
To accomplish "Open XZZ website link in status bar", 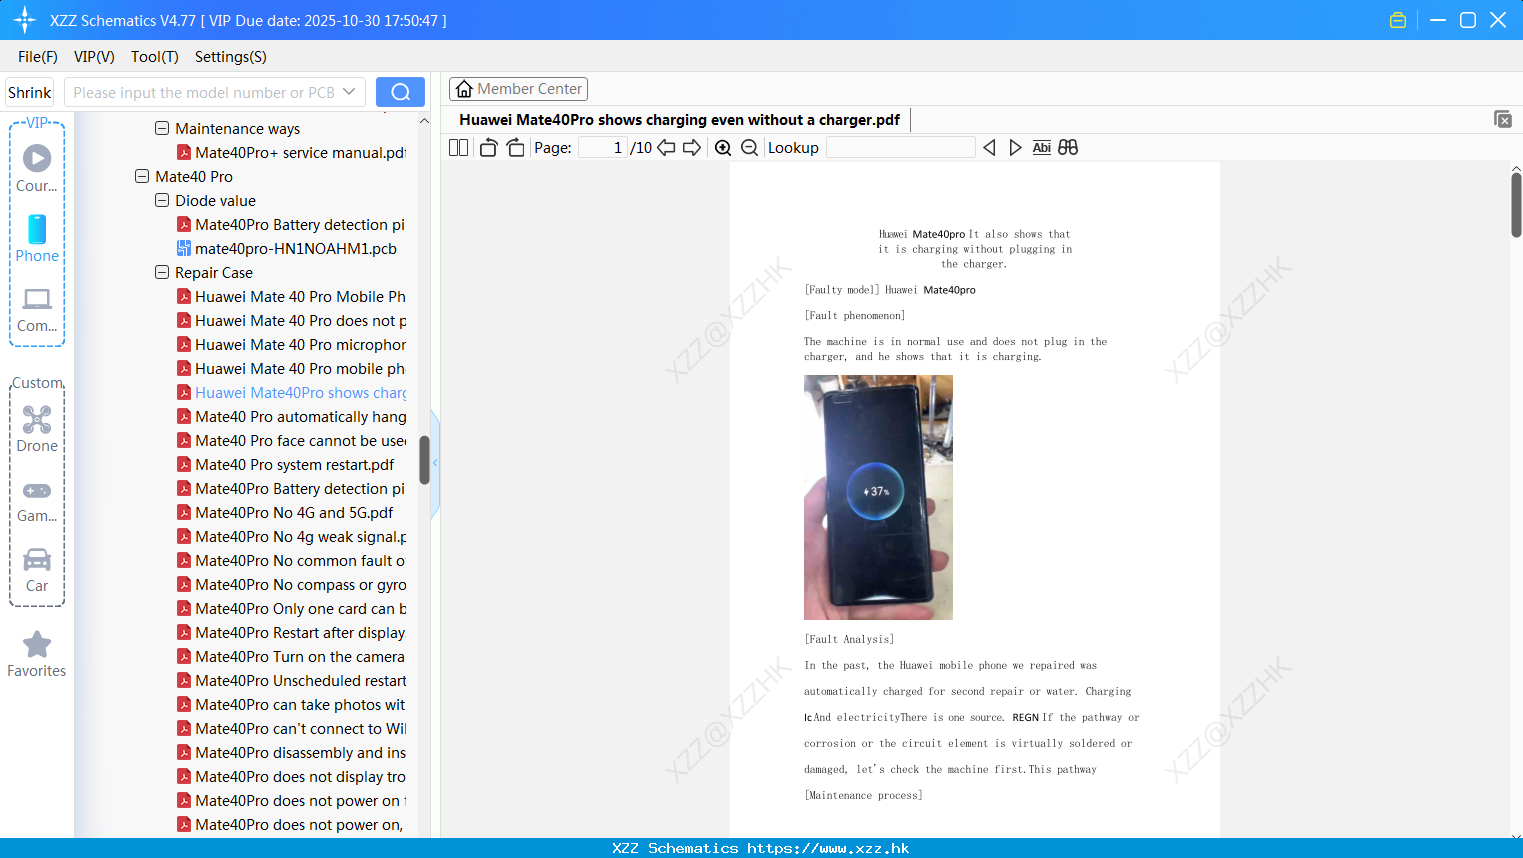I will 828,848.
